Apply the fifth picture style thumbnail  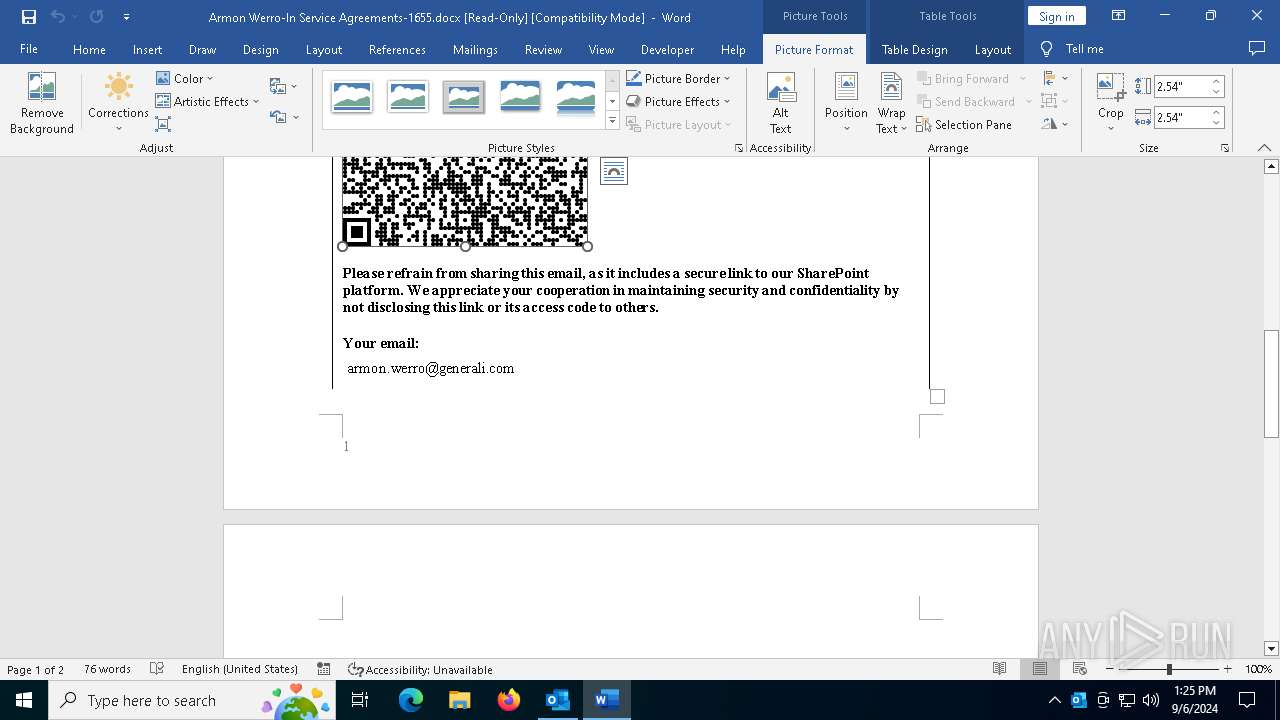[x=576, y=97]
